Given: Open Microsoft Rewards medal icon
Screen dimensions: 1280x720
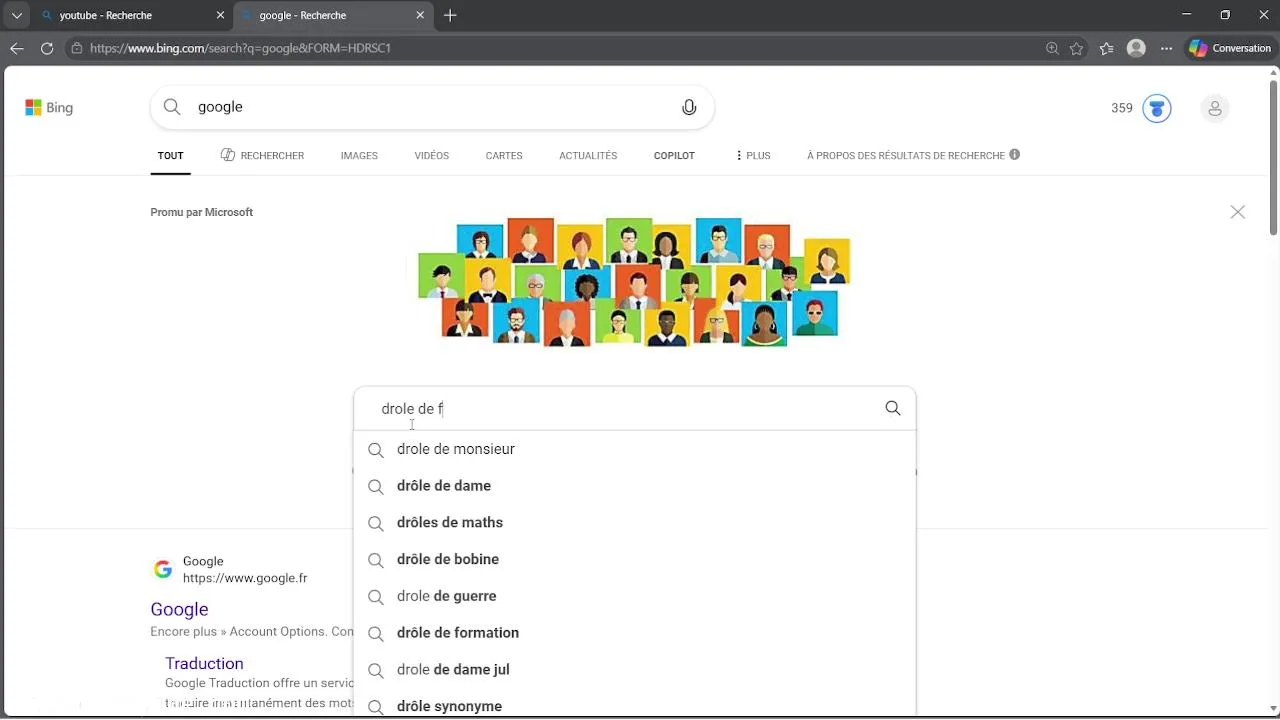Looking at the screenshot, I should 1157,108.
